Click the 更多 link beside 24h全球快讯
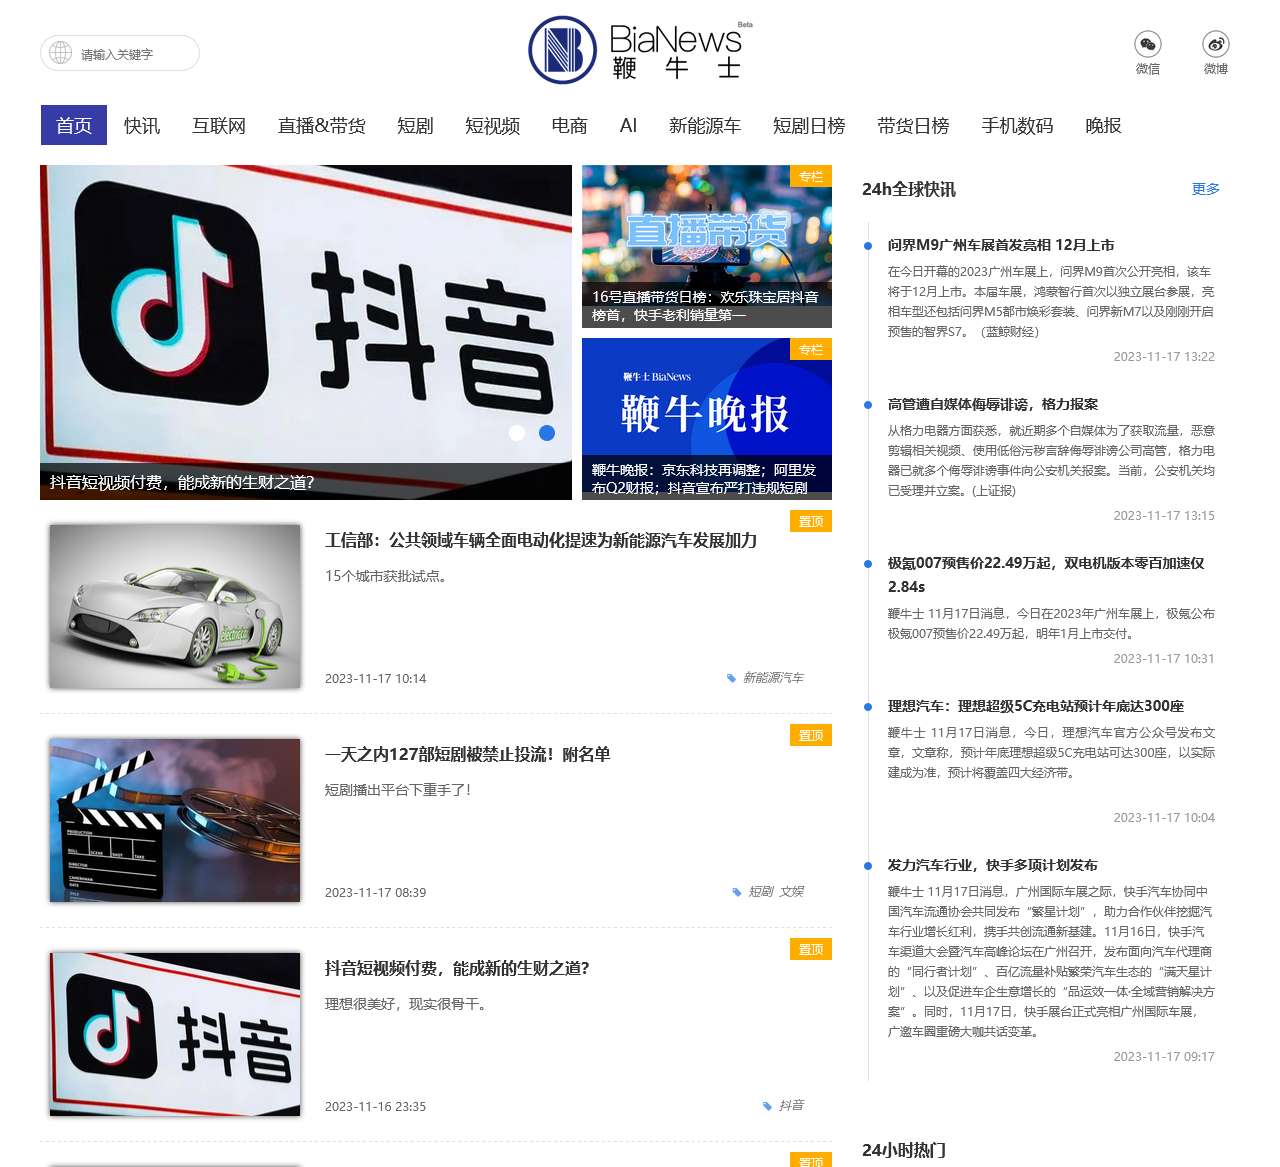 pyautogui.click(x=1204, y=188)
